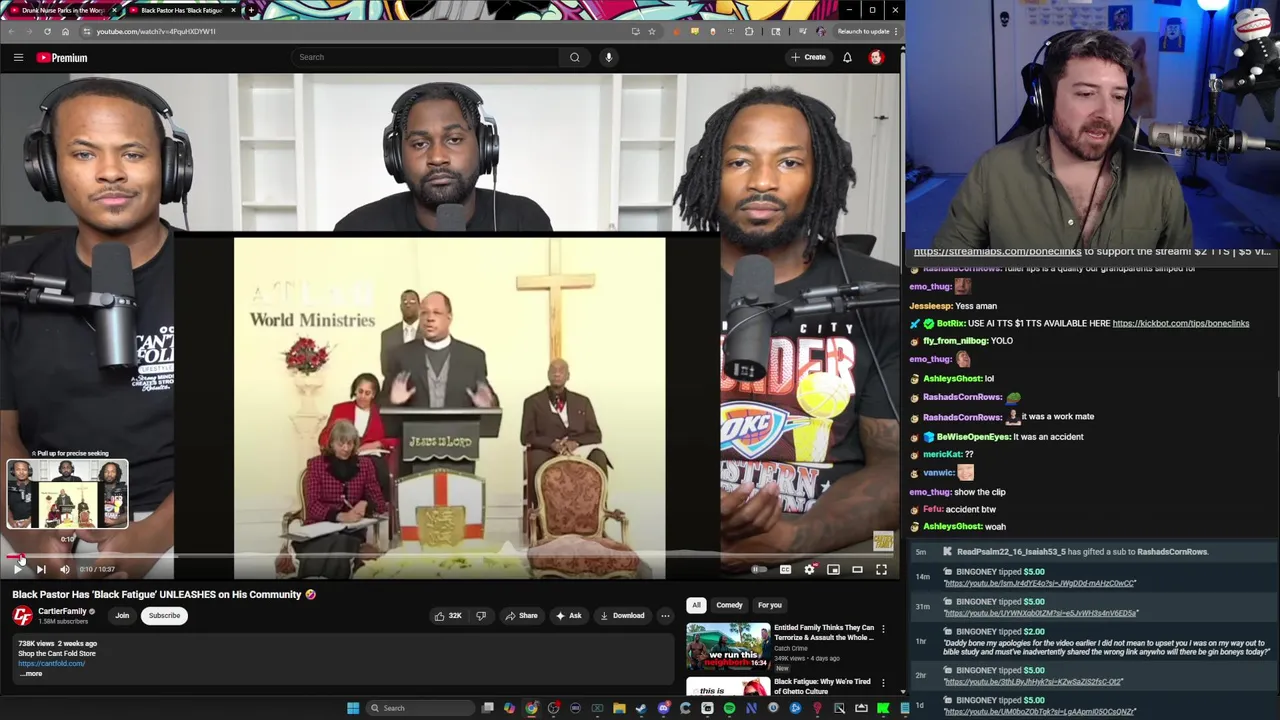
Task: Toggle closed captions in player
Action: [x=785, y=569]
